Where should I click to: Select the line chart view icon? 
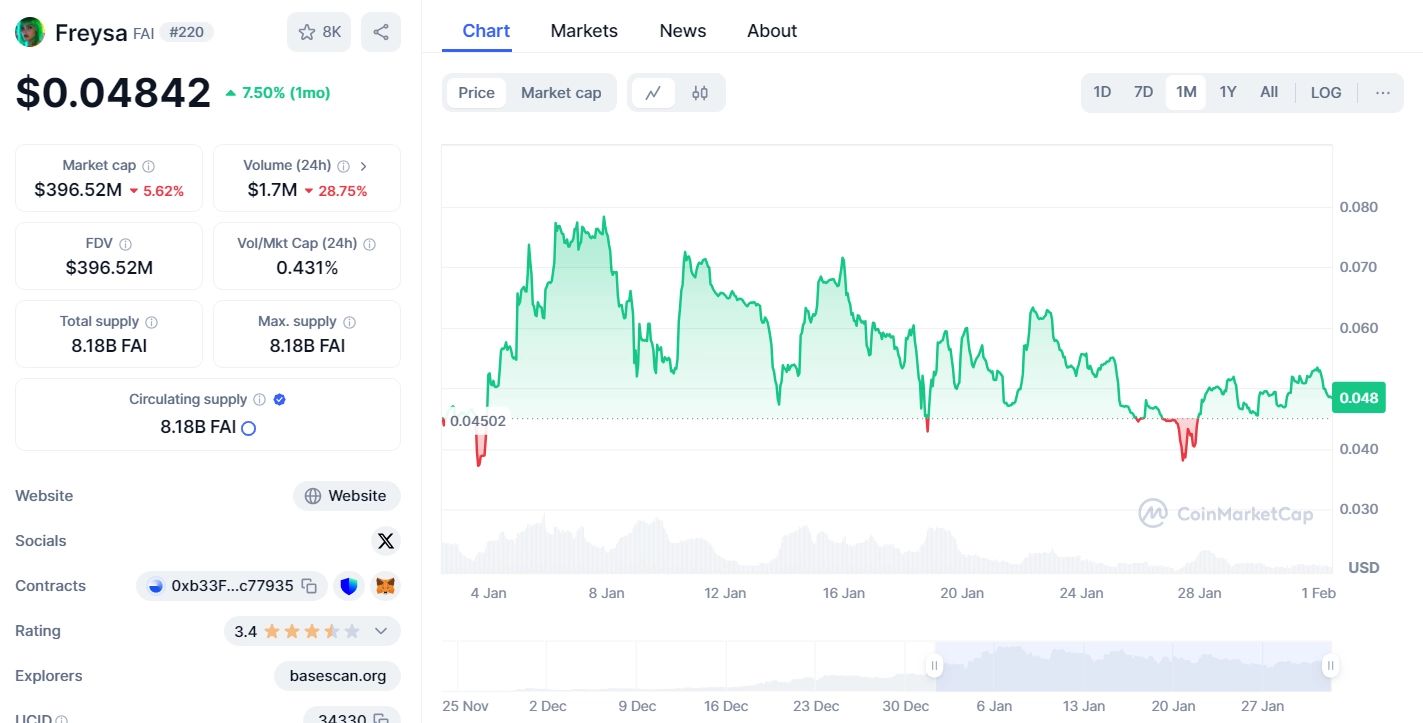653,93
